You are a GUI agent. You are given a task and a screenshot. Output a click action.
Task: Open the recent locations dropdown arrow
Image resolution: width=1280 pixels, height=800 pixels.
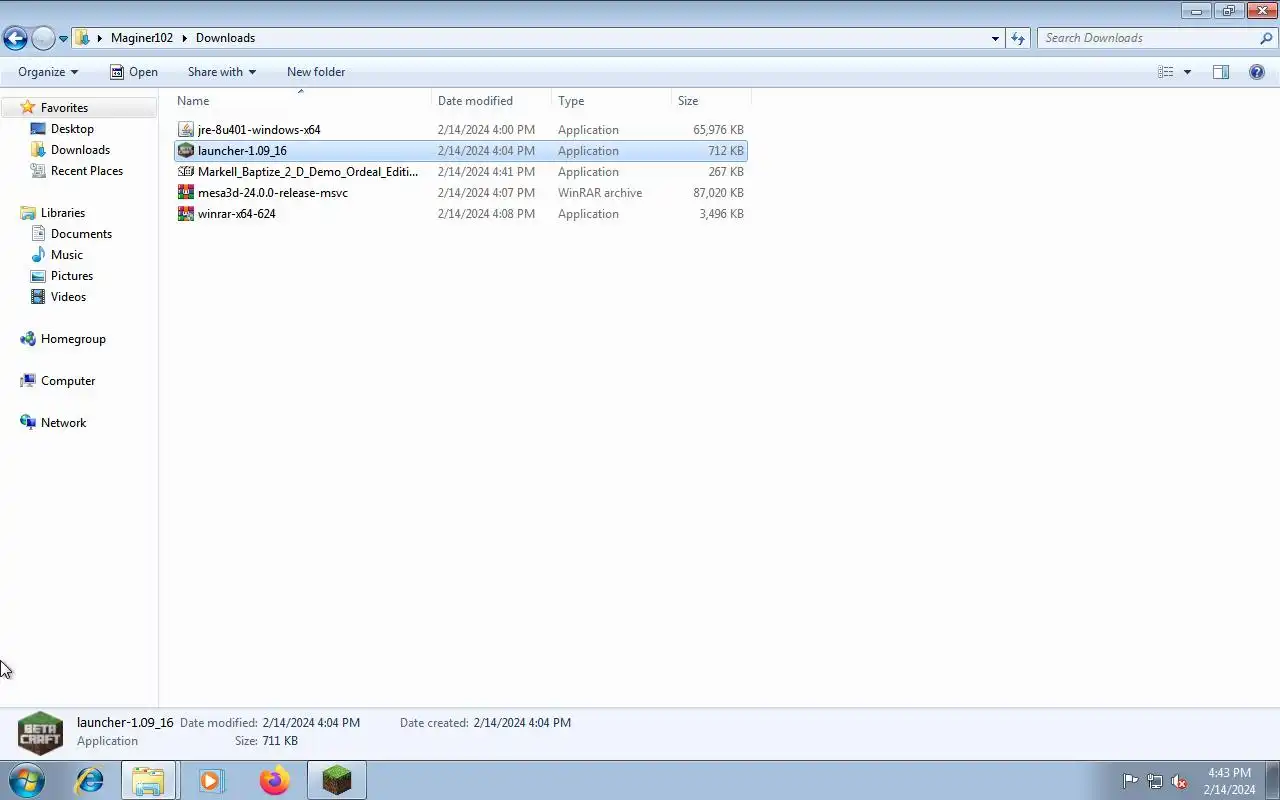(x=63, y=39)
